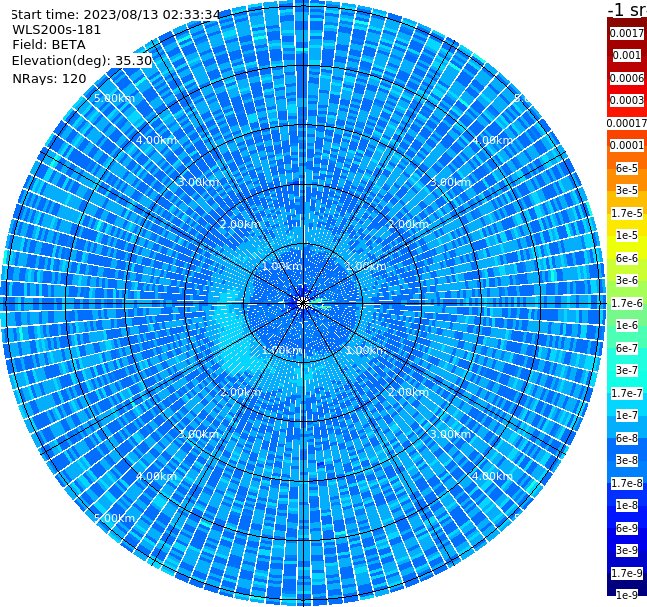Click the 5.00km range label in lower-left quadrant
This screenshot has width=647, height=607.
(114, 518)
